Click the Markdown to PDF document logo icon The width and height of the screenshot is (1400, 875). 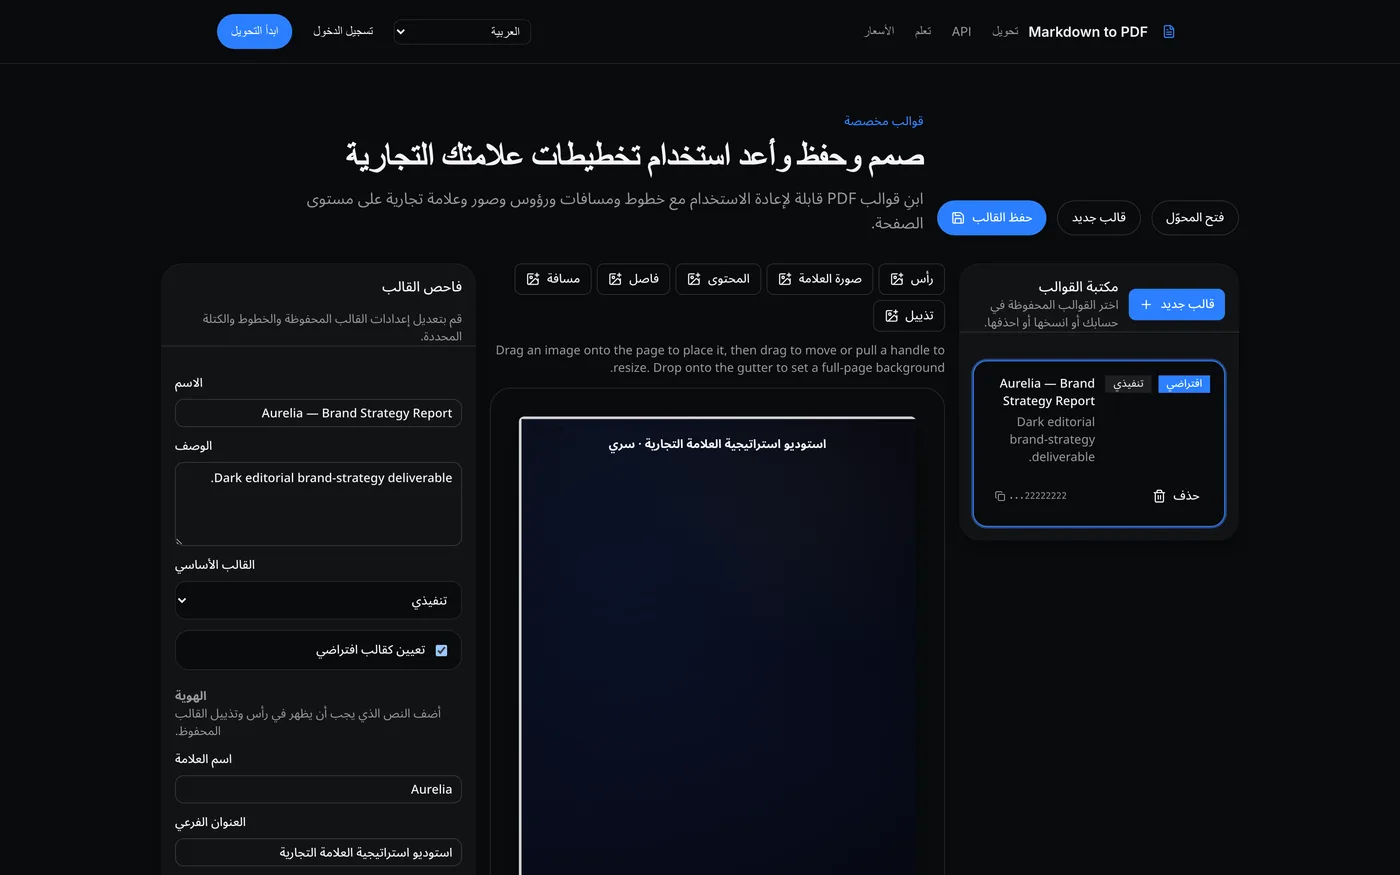(x=1169, y=32)
